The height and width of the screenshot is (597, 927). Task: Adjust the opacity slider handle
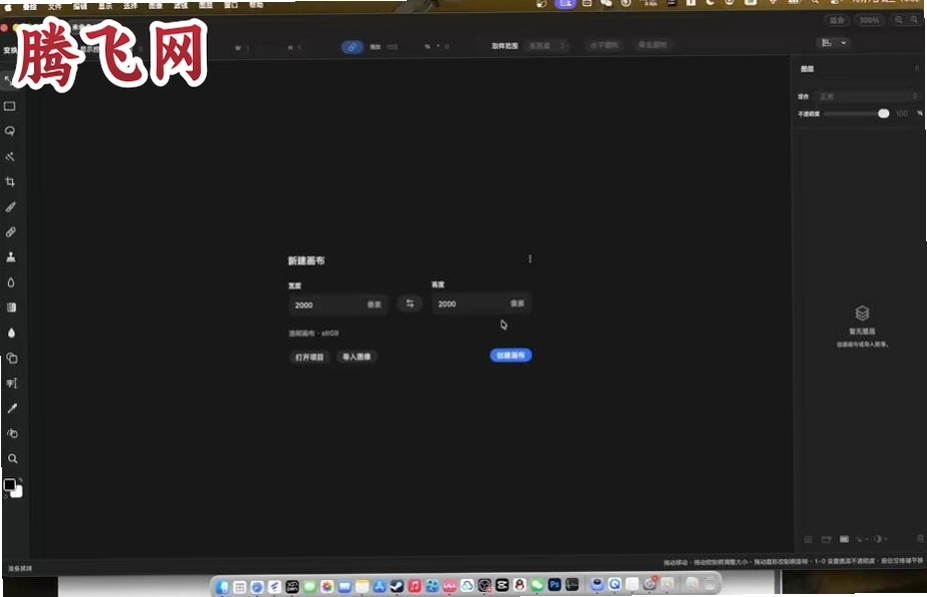[x=883, y=113]
